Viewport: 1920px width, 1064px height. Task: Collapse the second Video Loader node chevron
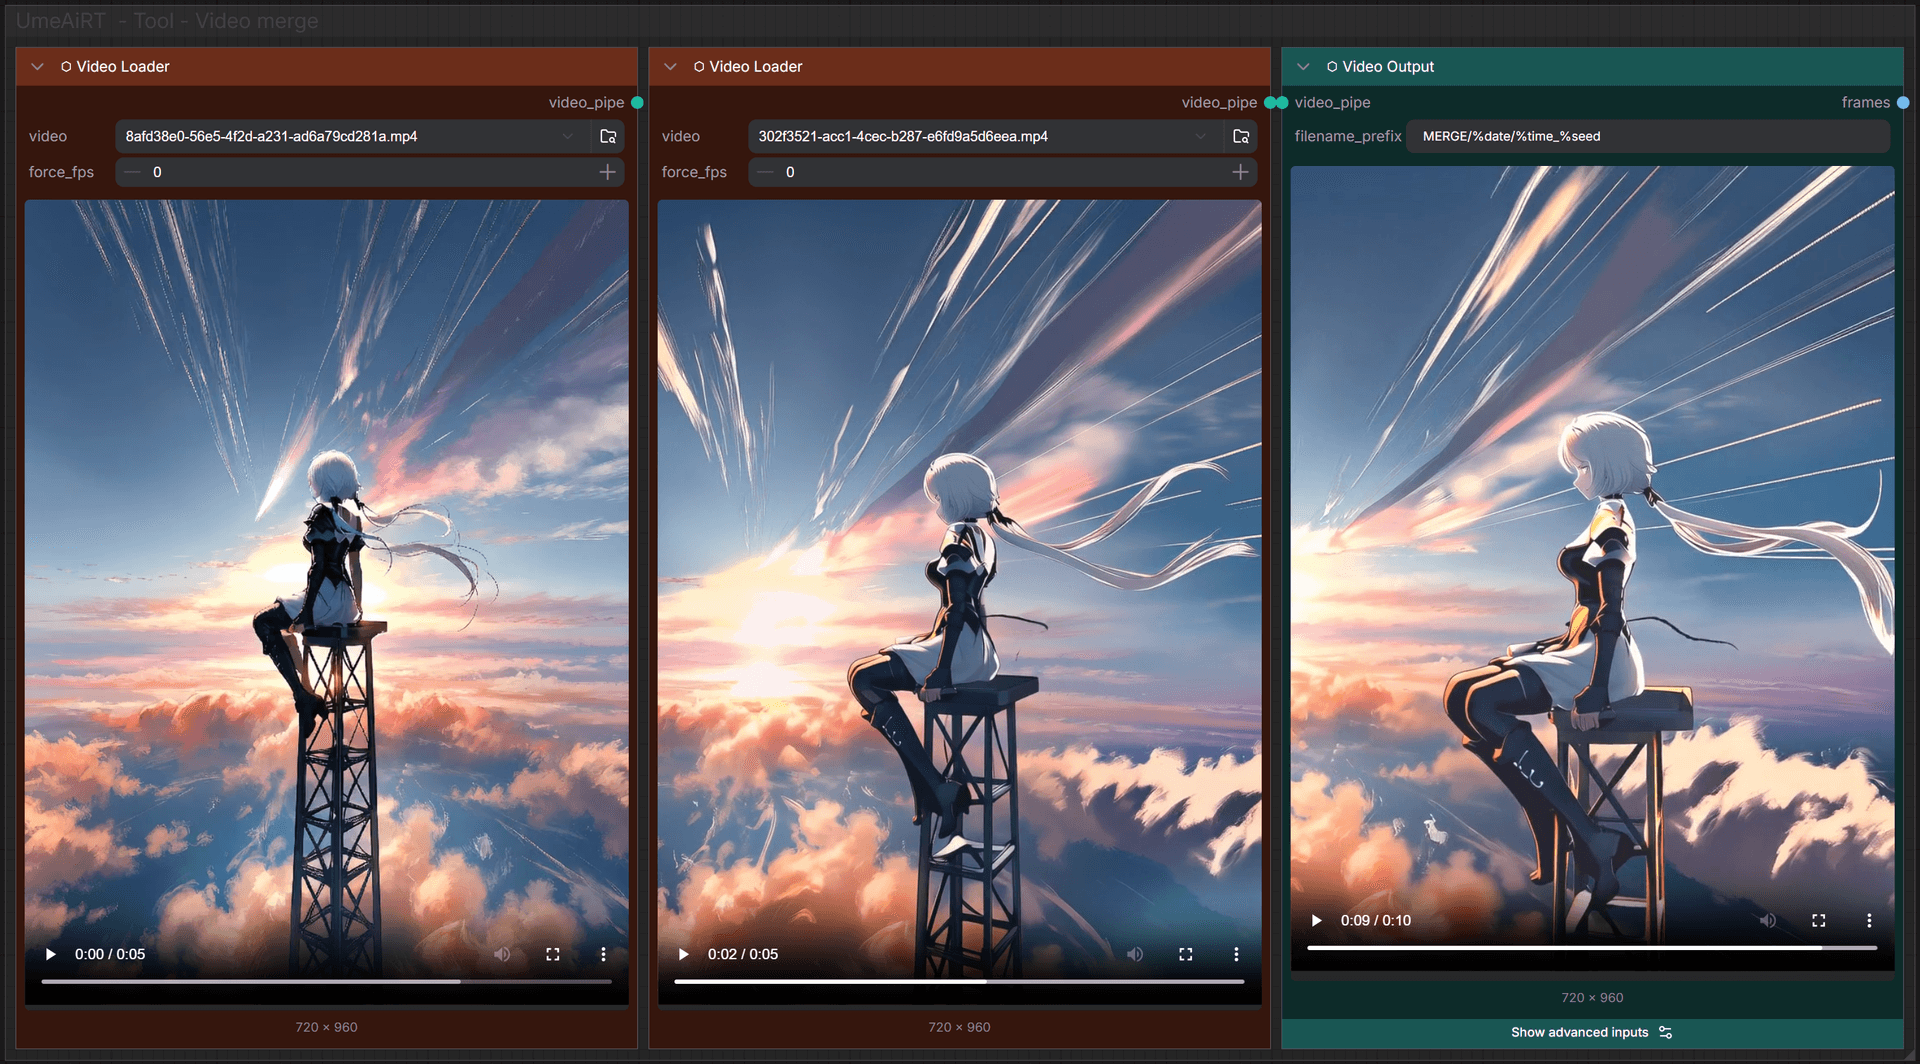pyautogui.click(x=670, y=66)
